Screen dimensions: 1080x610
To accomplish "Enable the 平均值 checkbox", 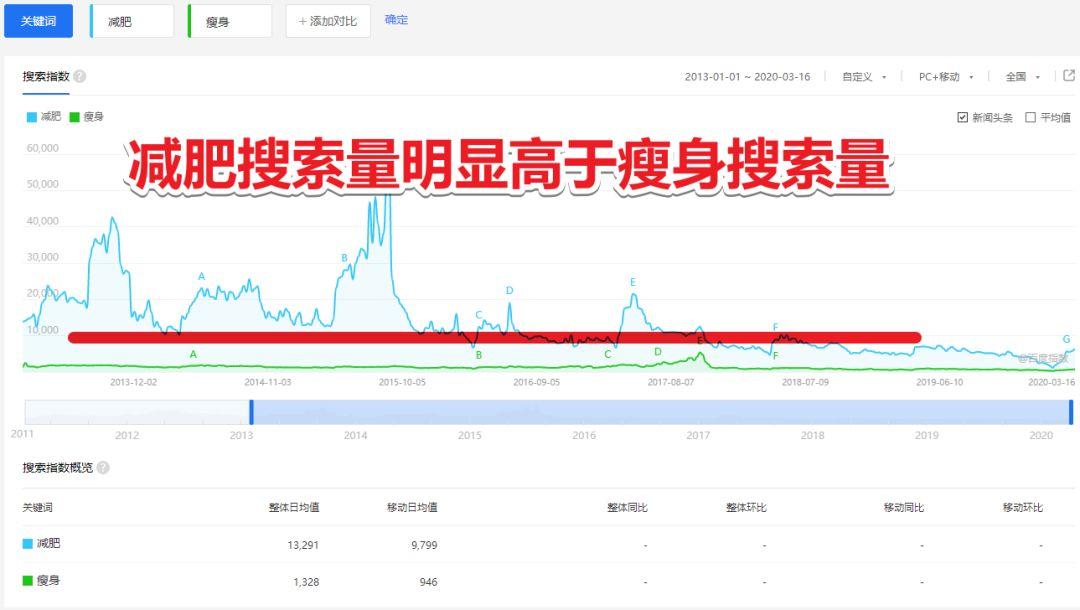I will (1030, 117).
